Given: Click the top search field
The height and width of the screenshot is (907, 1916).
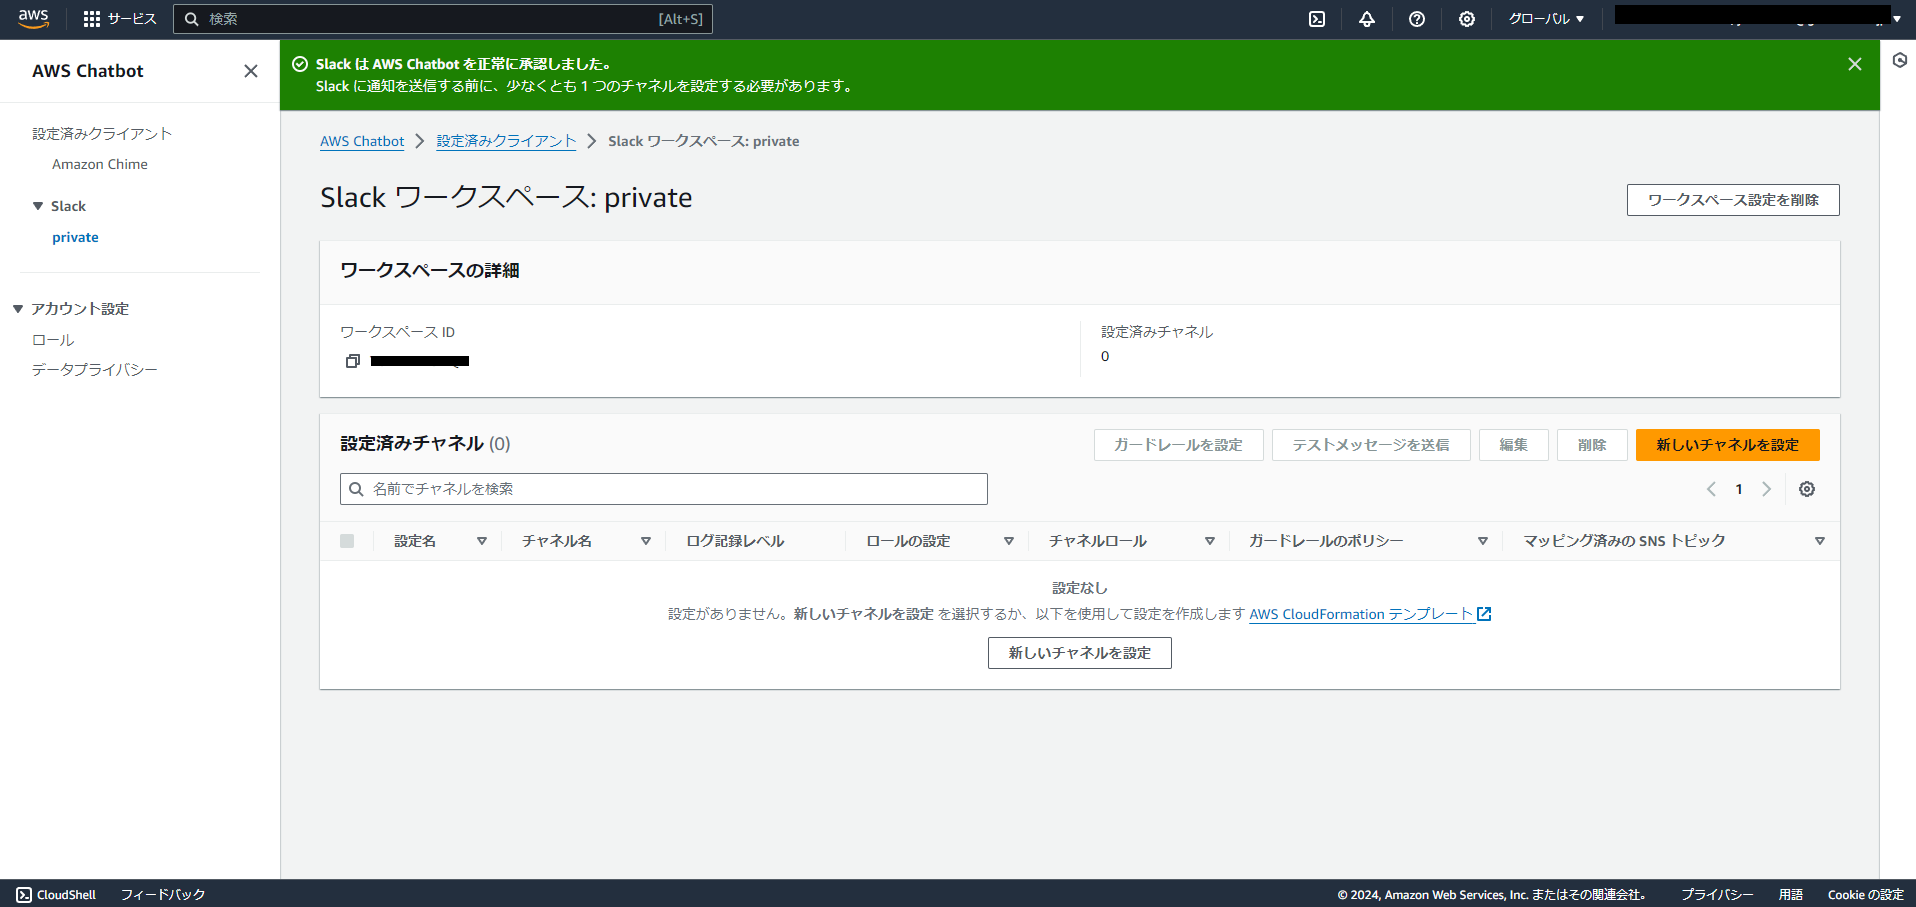Looking at the screenshot, I should (443, 19).
